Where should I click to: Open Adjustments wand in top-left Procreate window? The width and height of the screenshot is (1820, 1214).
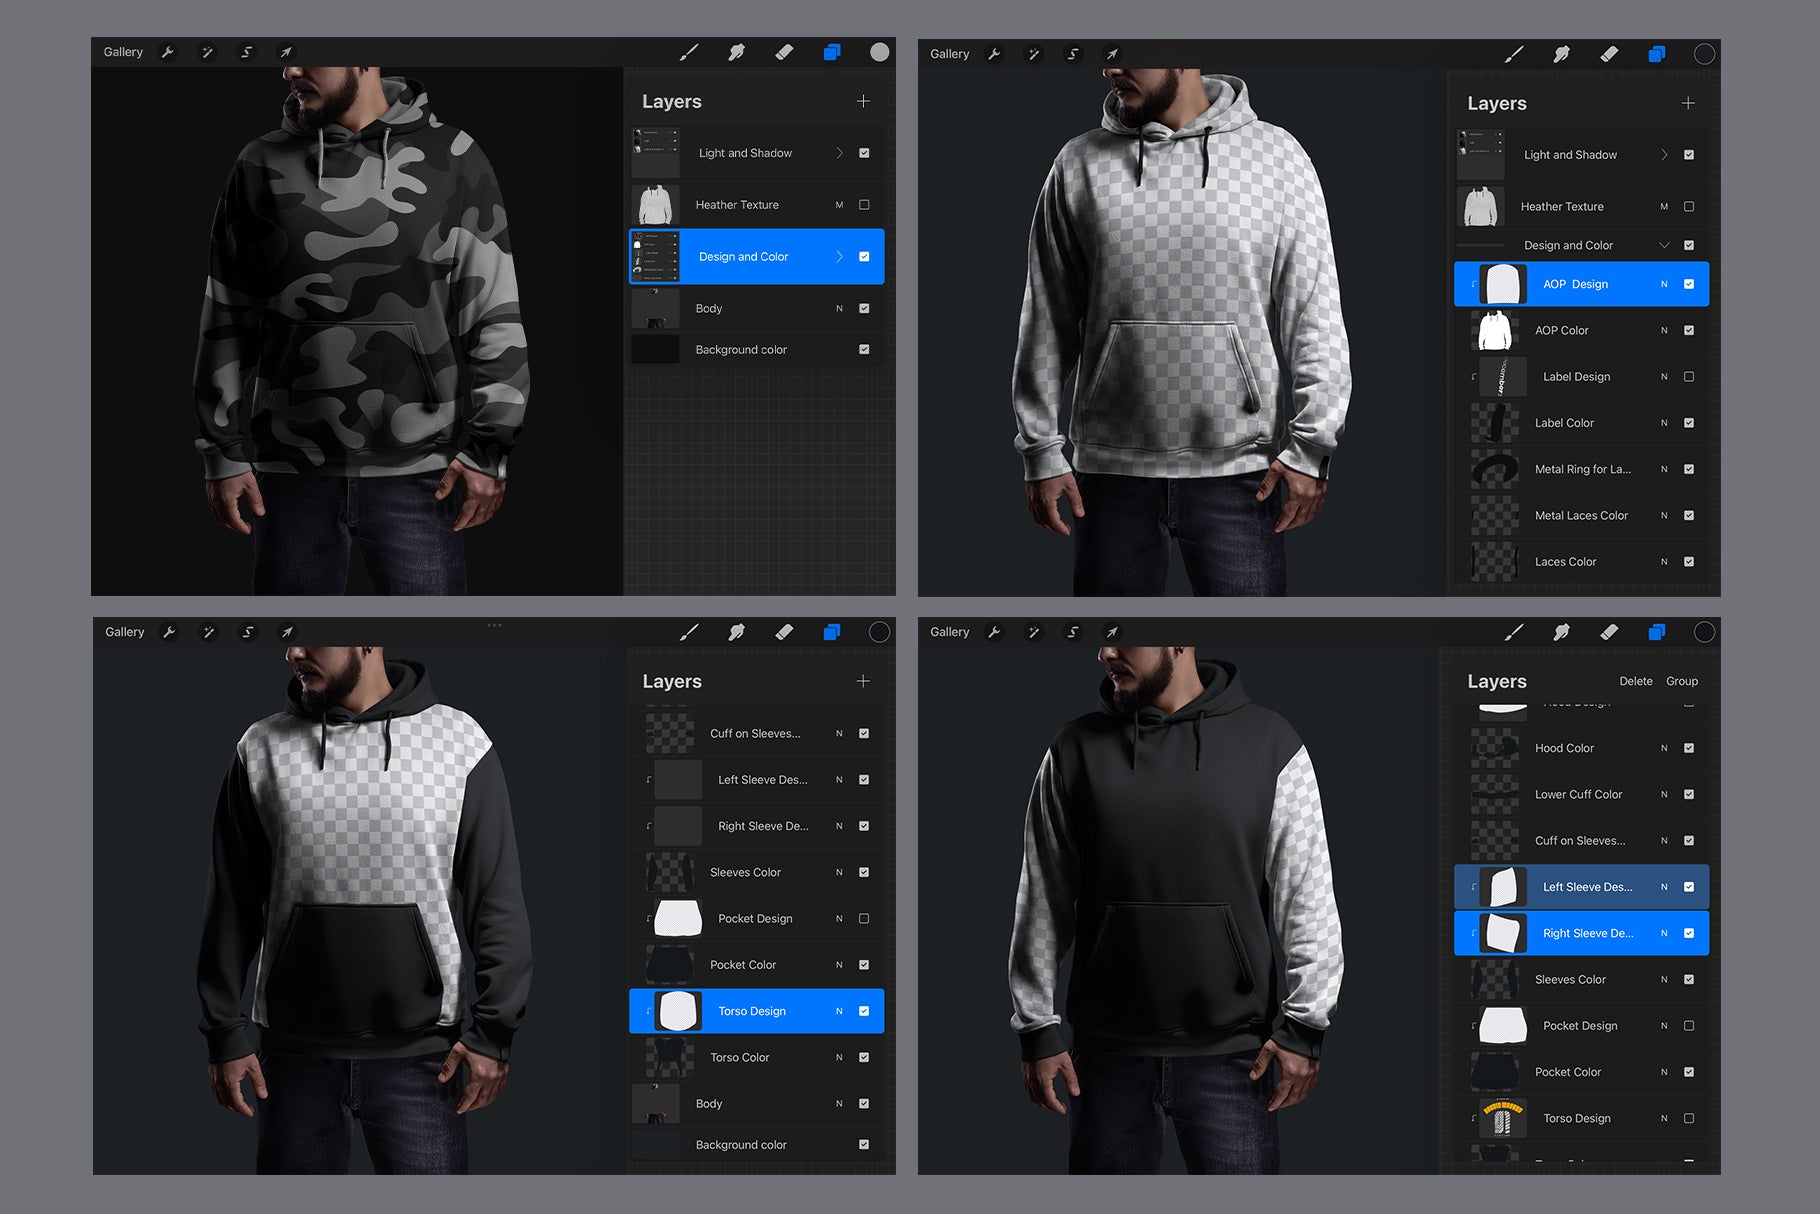(x=207, y=52)
